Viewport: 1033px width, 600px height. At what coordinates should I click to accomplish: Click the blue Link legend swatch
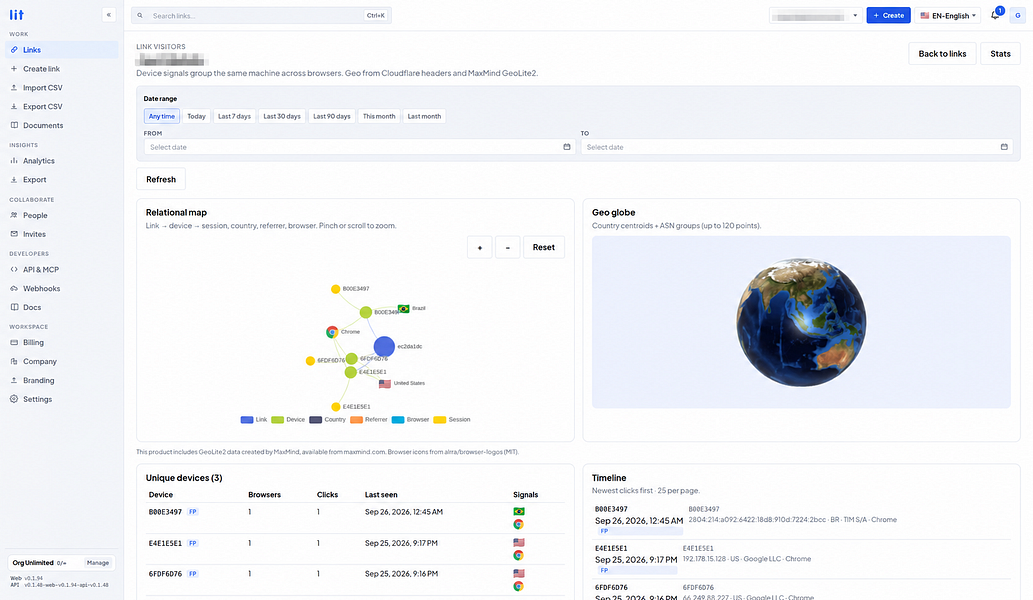[x=247, y=420]
